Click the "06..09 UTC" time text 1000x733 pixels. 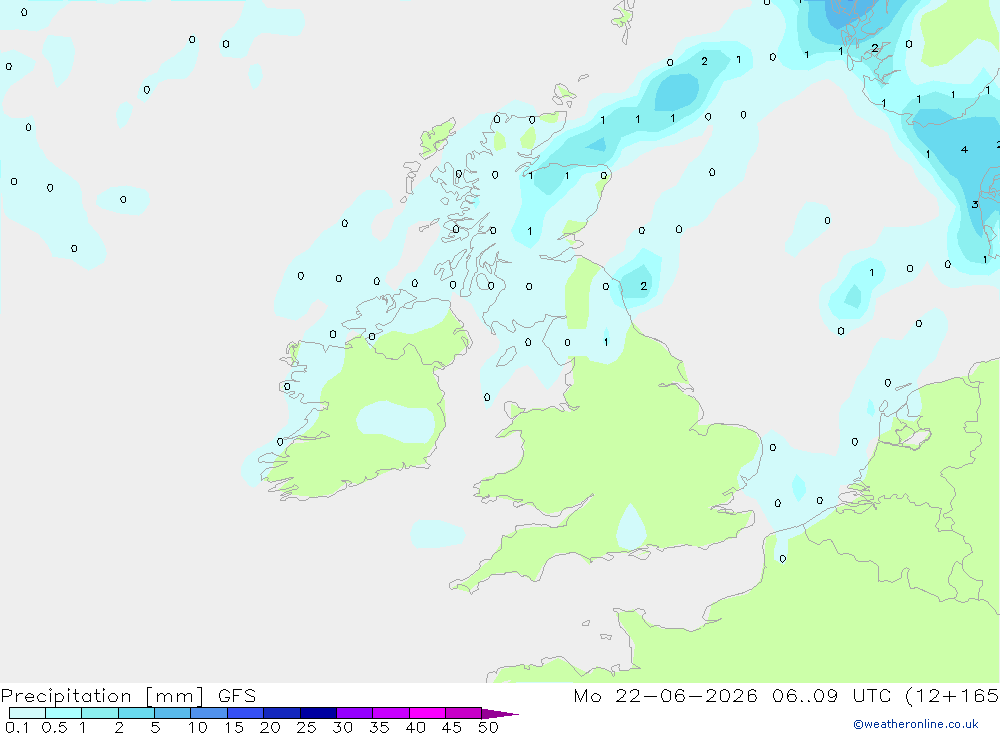pos(830,696)
